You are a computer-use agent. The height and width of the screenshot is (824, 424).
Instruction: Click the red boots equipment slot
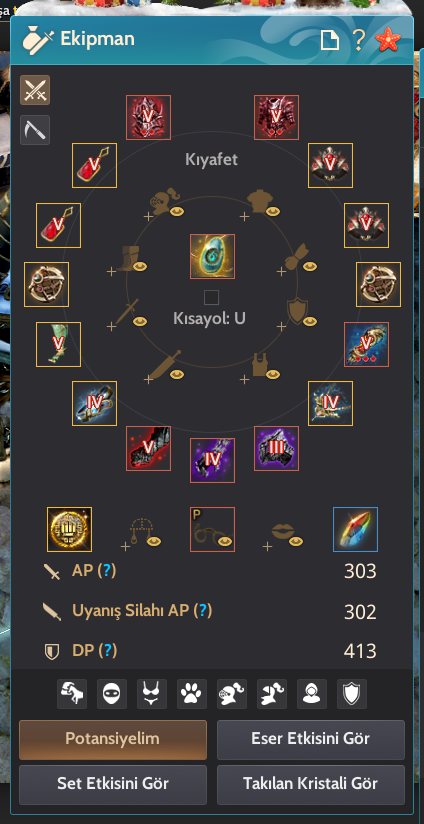(x=149, y=448)
